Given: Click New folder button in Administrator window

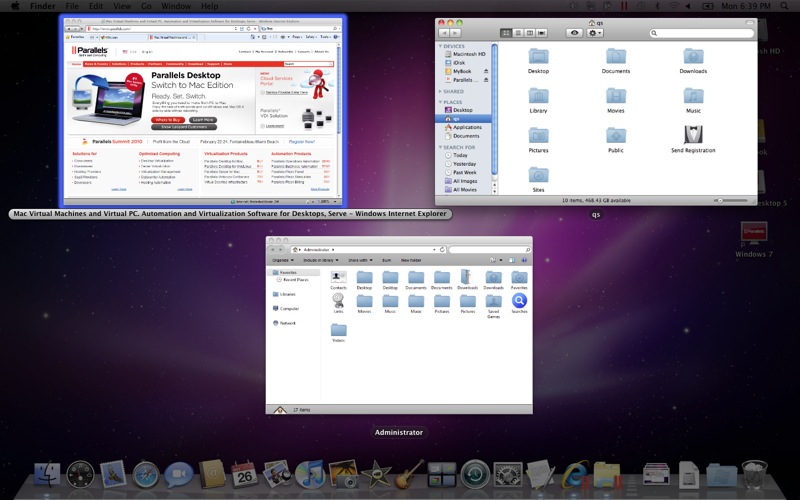Looking at the screenshot, I should pos(411,259).
